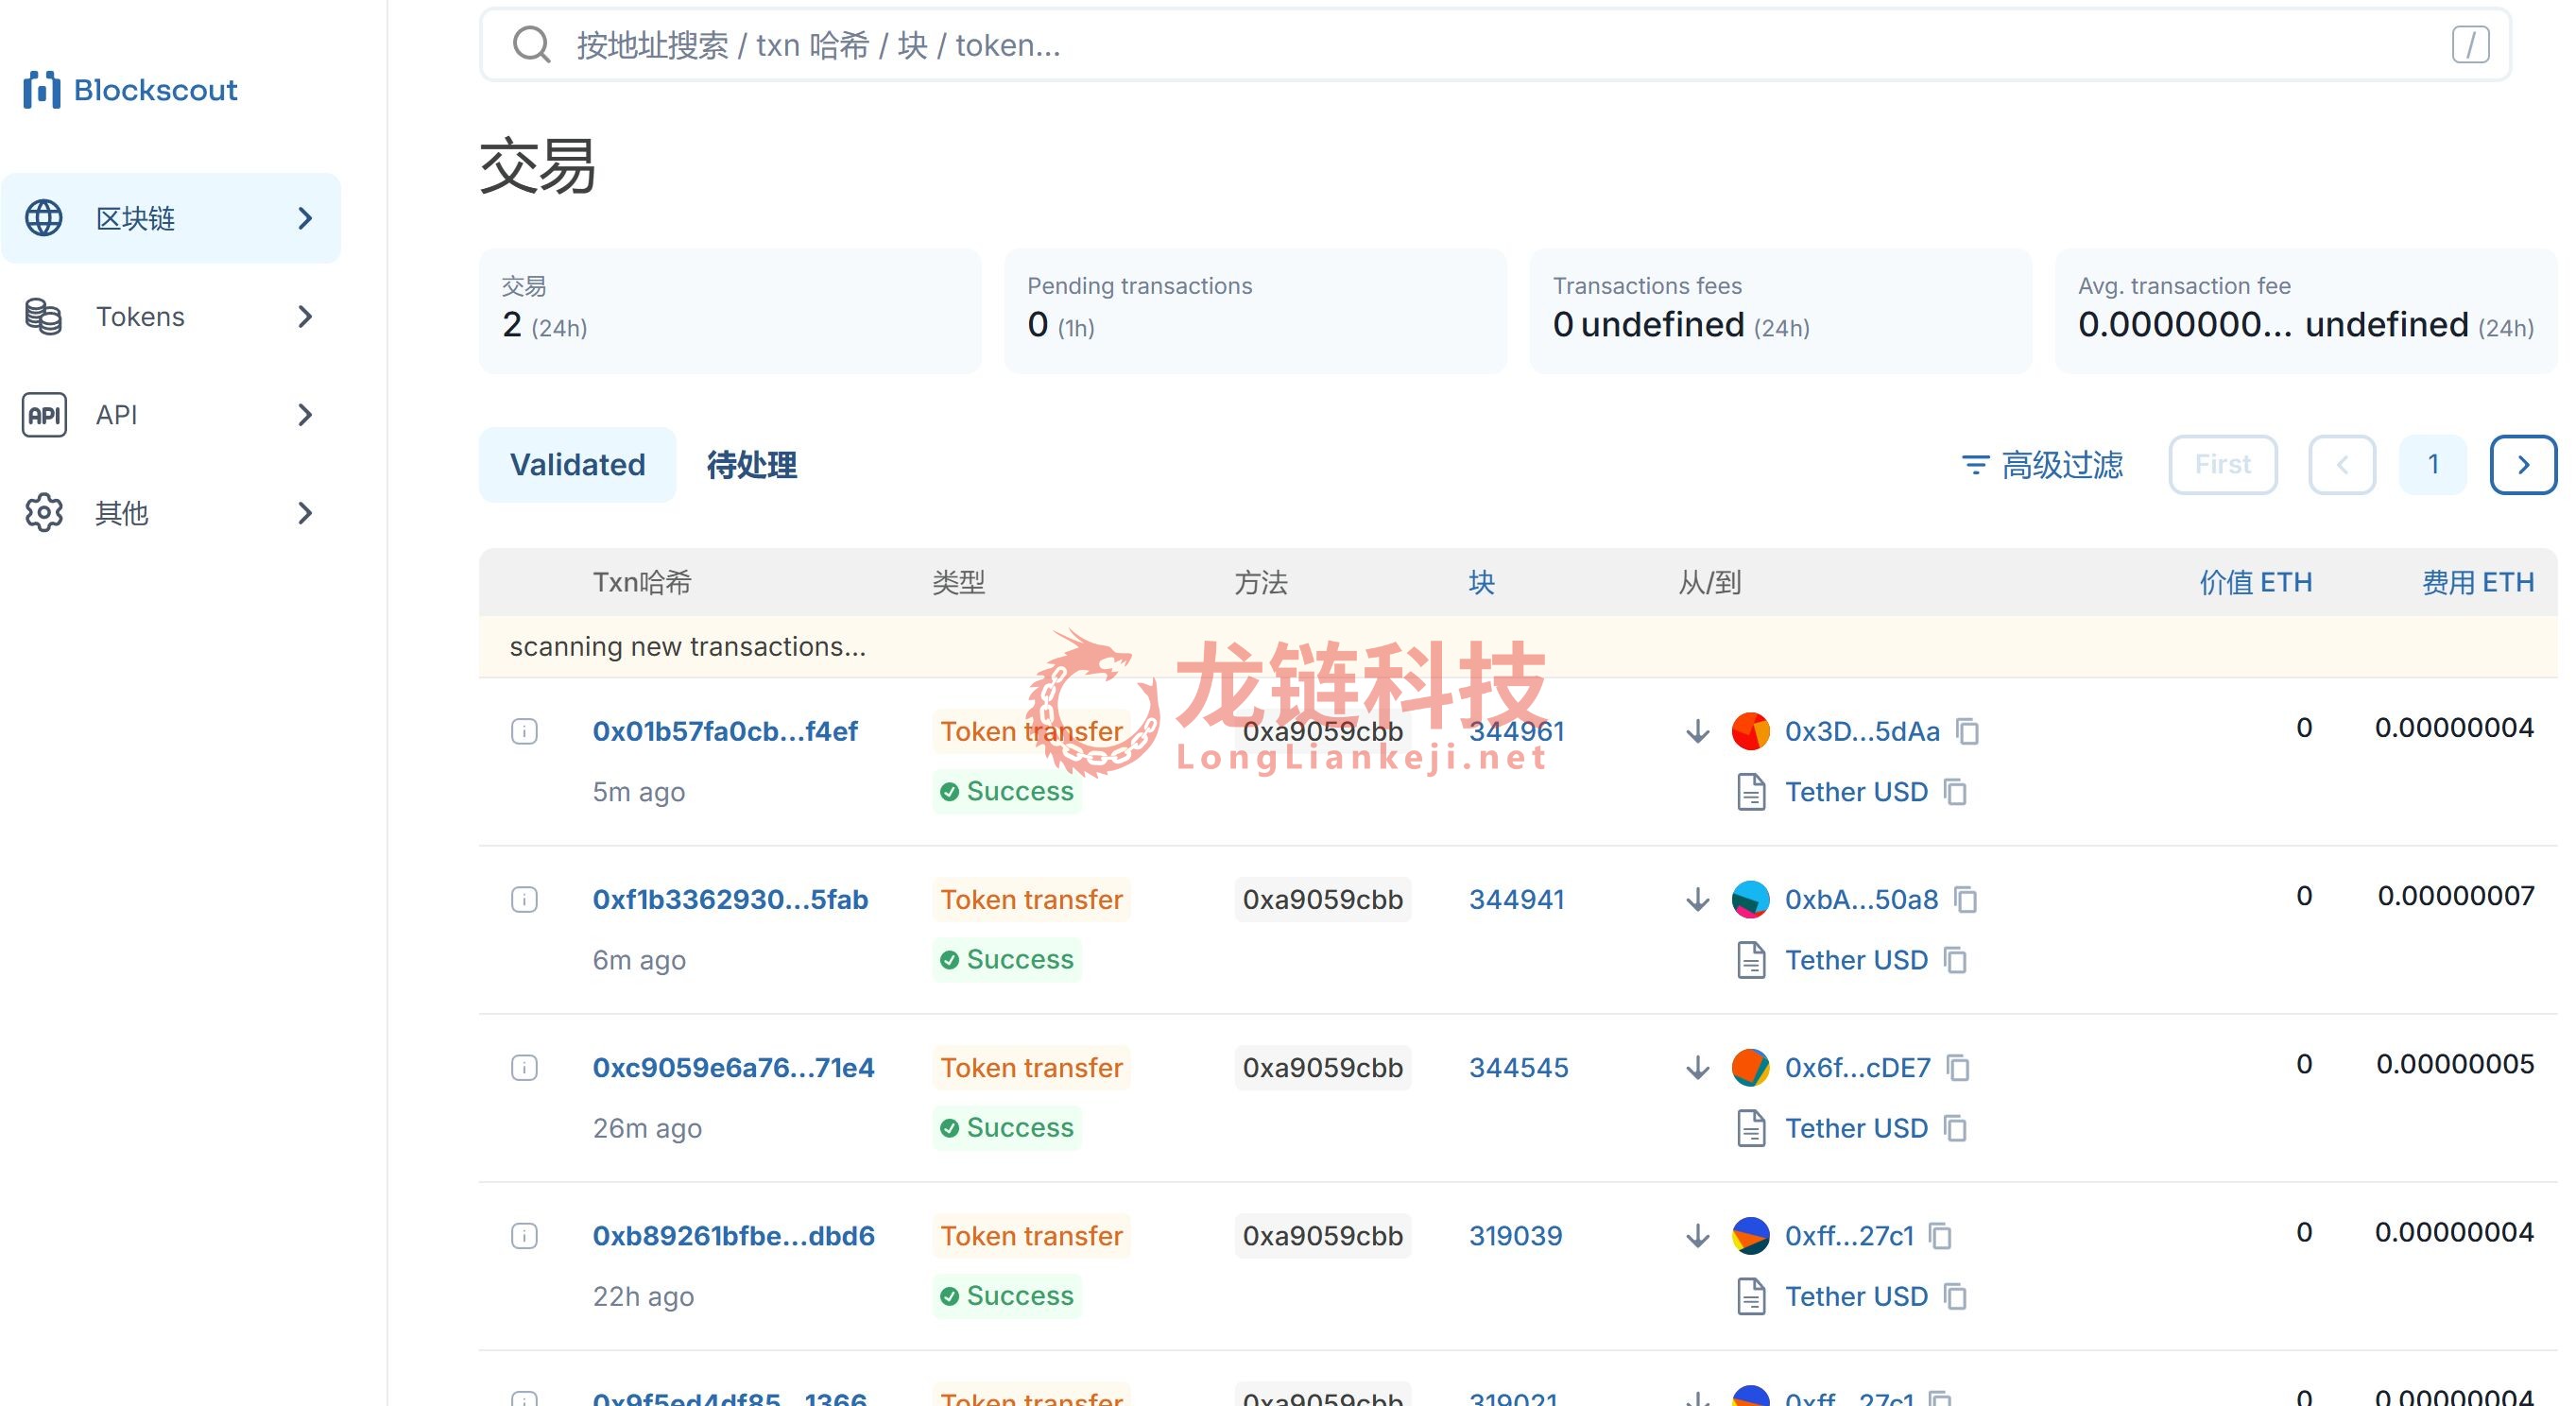The width and height of the screenshot is (2576, 1406).
Task: Click the identicon avatar of 0xbA...50a8
Action: tap(1750, 899)
